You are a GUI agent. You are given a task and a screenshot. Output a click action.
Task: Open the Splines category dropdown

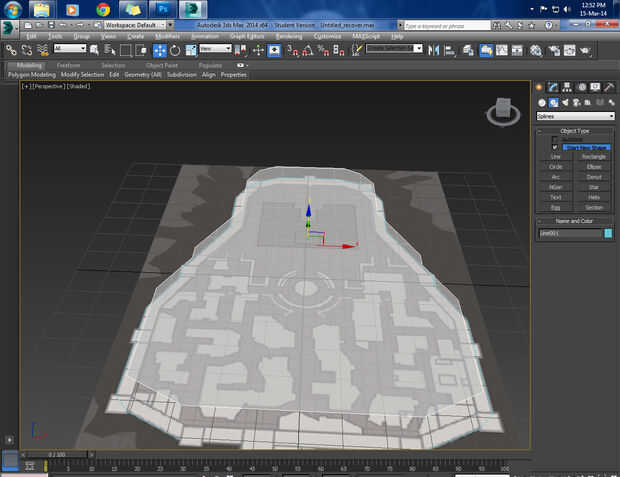pos(574,116)
